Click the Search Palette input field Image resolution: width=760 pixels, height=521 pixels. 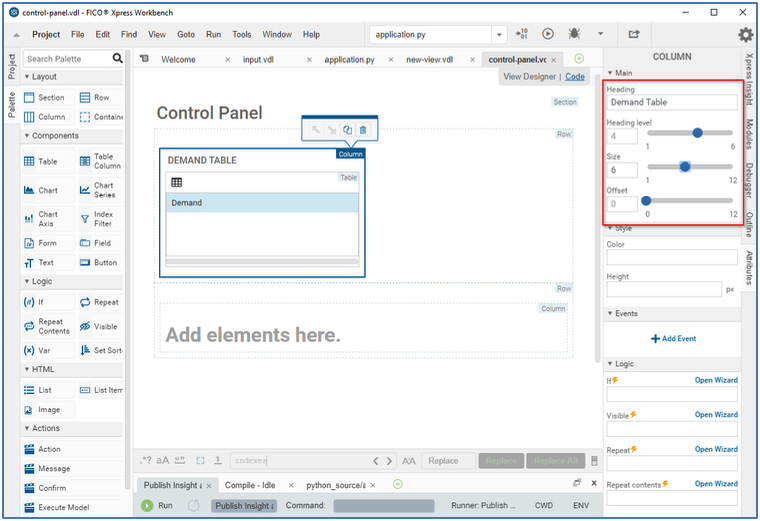click(x=67, y=59)
